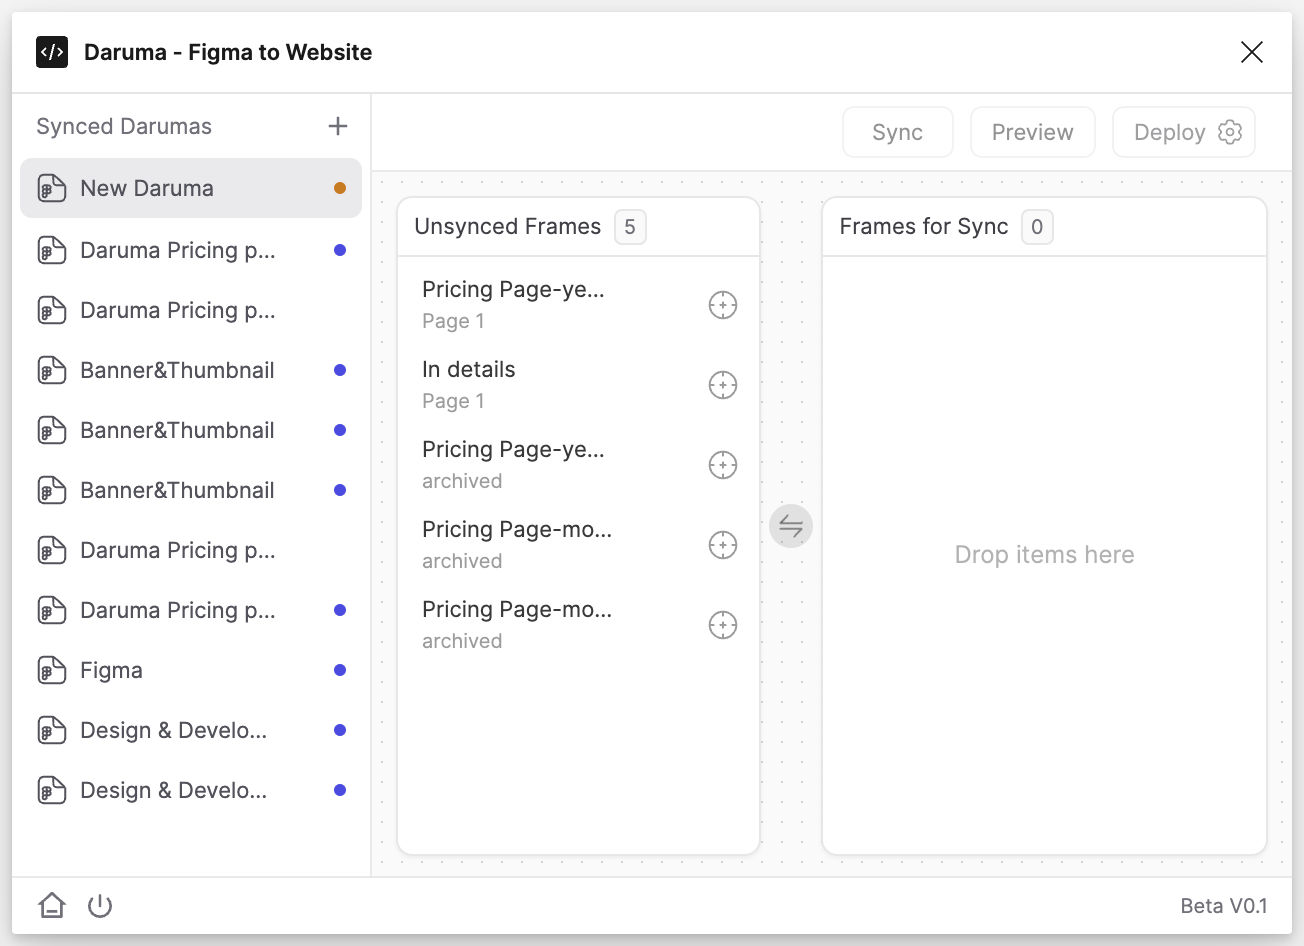Click the Frames for Sync header
Screen dimensions: 1304x946
pyautogui.click(x=924, y=227)
